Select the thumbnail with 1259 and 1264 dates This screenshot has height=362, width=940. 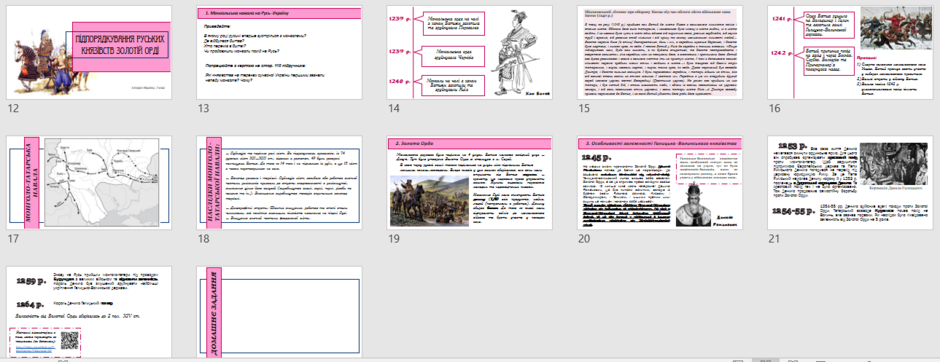[x=89, y=312]
